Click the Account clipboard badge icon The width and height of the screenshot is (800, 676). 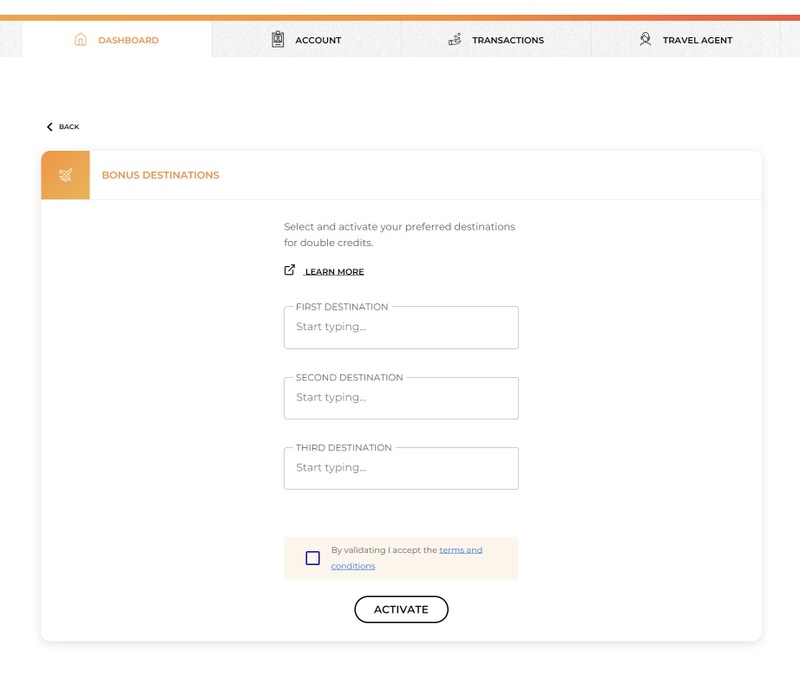coord(278,39)
